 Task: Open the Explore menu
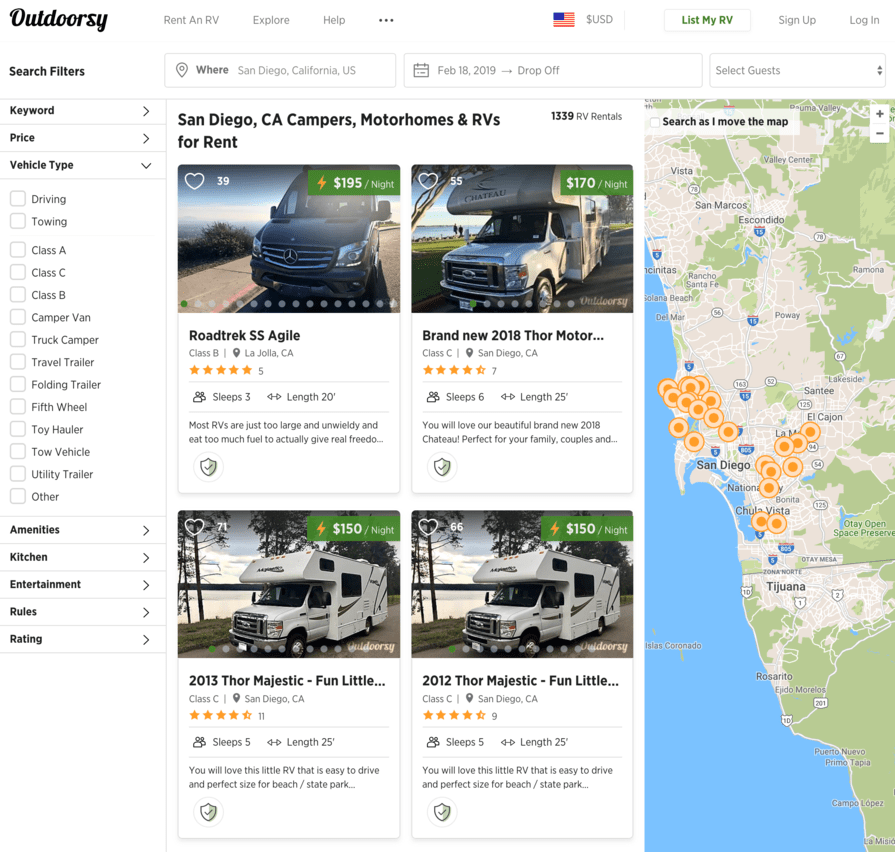point(271,20)
